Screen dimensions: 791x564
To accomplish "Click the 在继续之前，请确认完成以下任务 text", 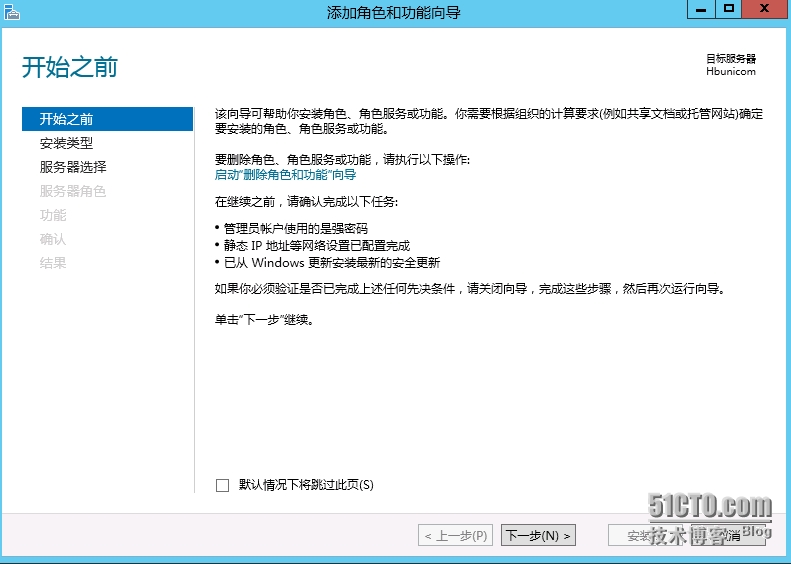I will (x=306, y=202).
